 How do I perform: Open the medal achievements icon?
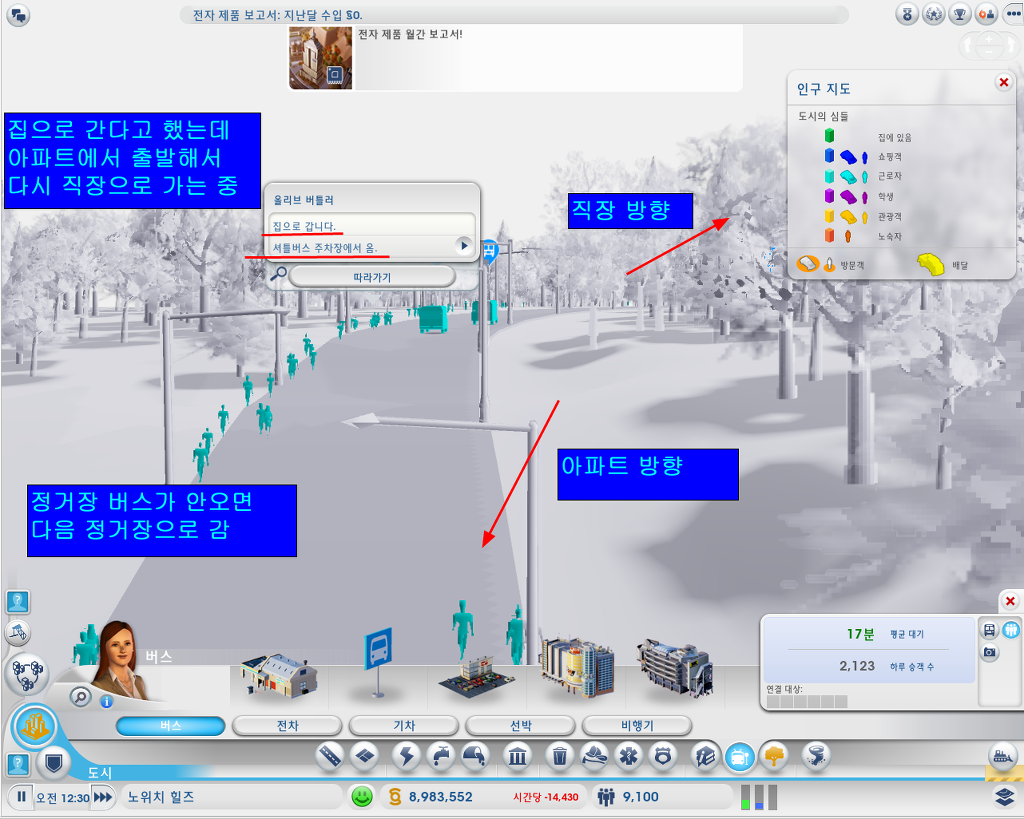pos(907,14)
